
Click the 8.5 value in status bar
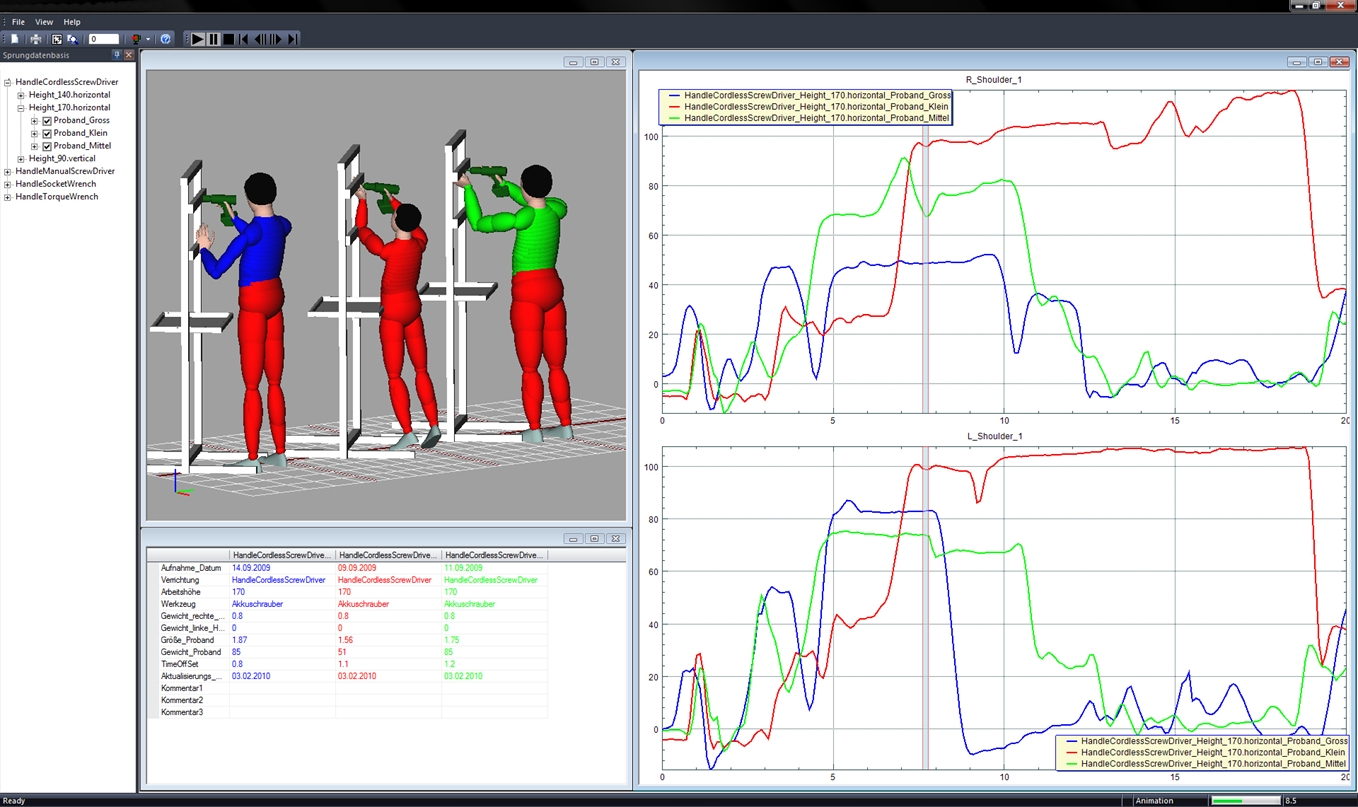click(x=1291, y=800)
